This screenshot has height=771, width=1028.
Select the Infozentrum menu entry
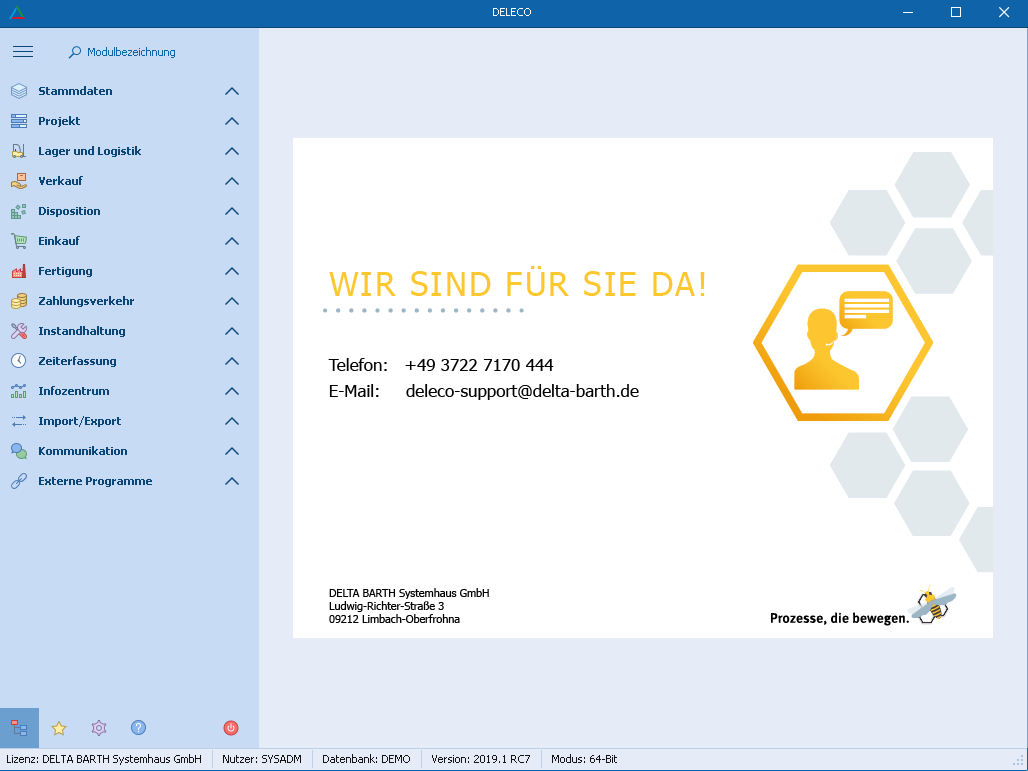[x=74, y=391]
